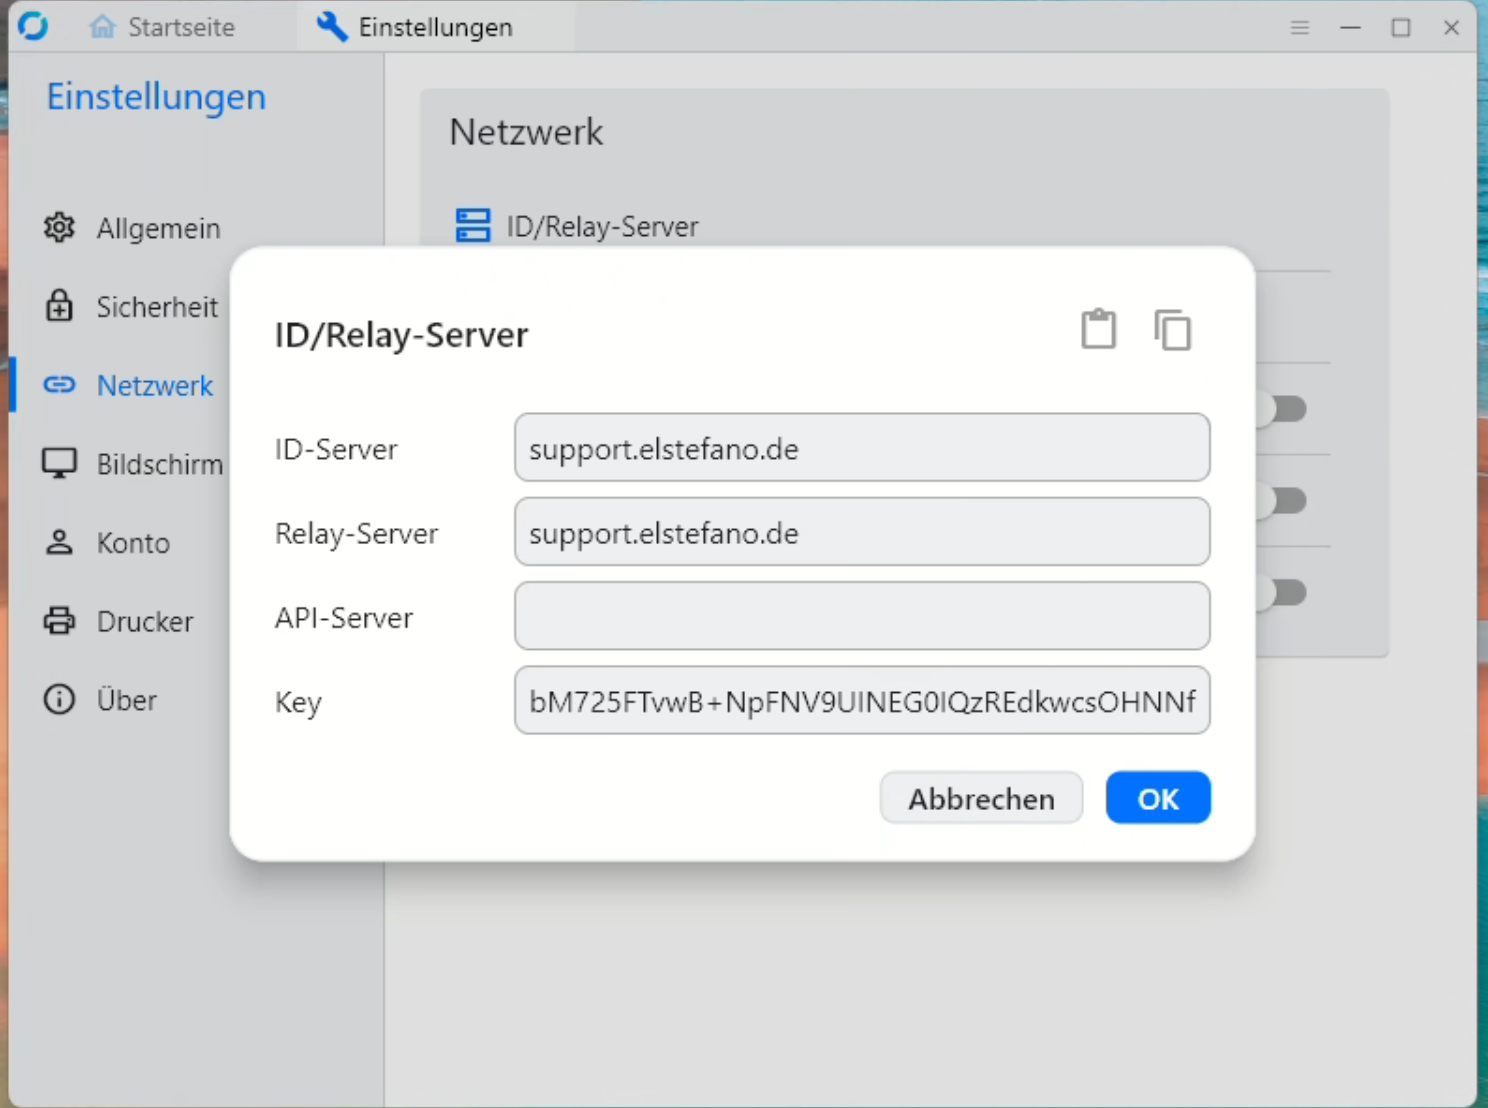
Task: Click the RustDesk logo icon
Action: [33, 26]
